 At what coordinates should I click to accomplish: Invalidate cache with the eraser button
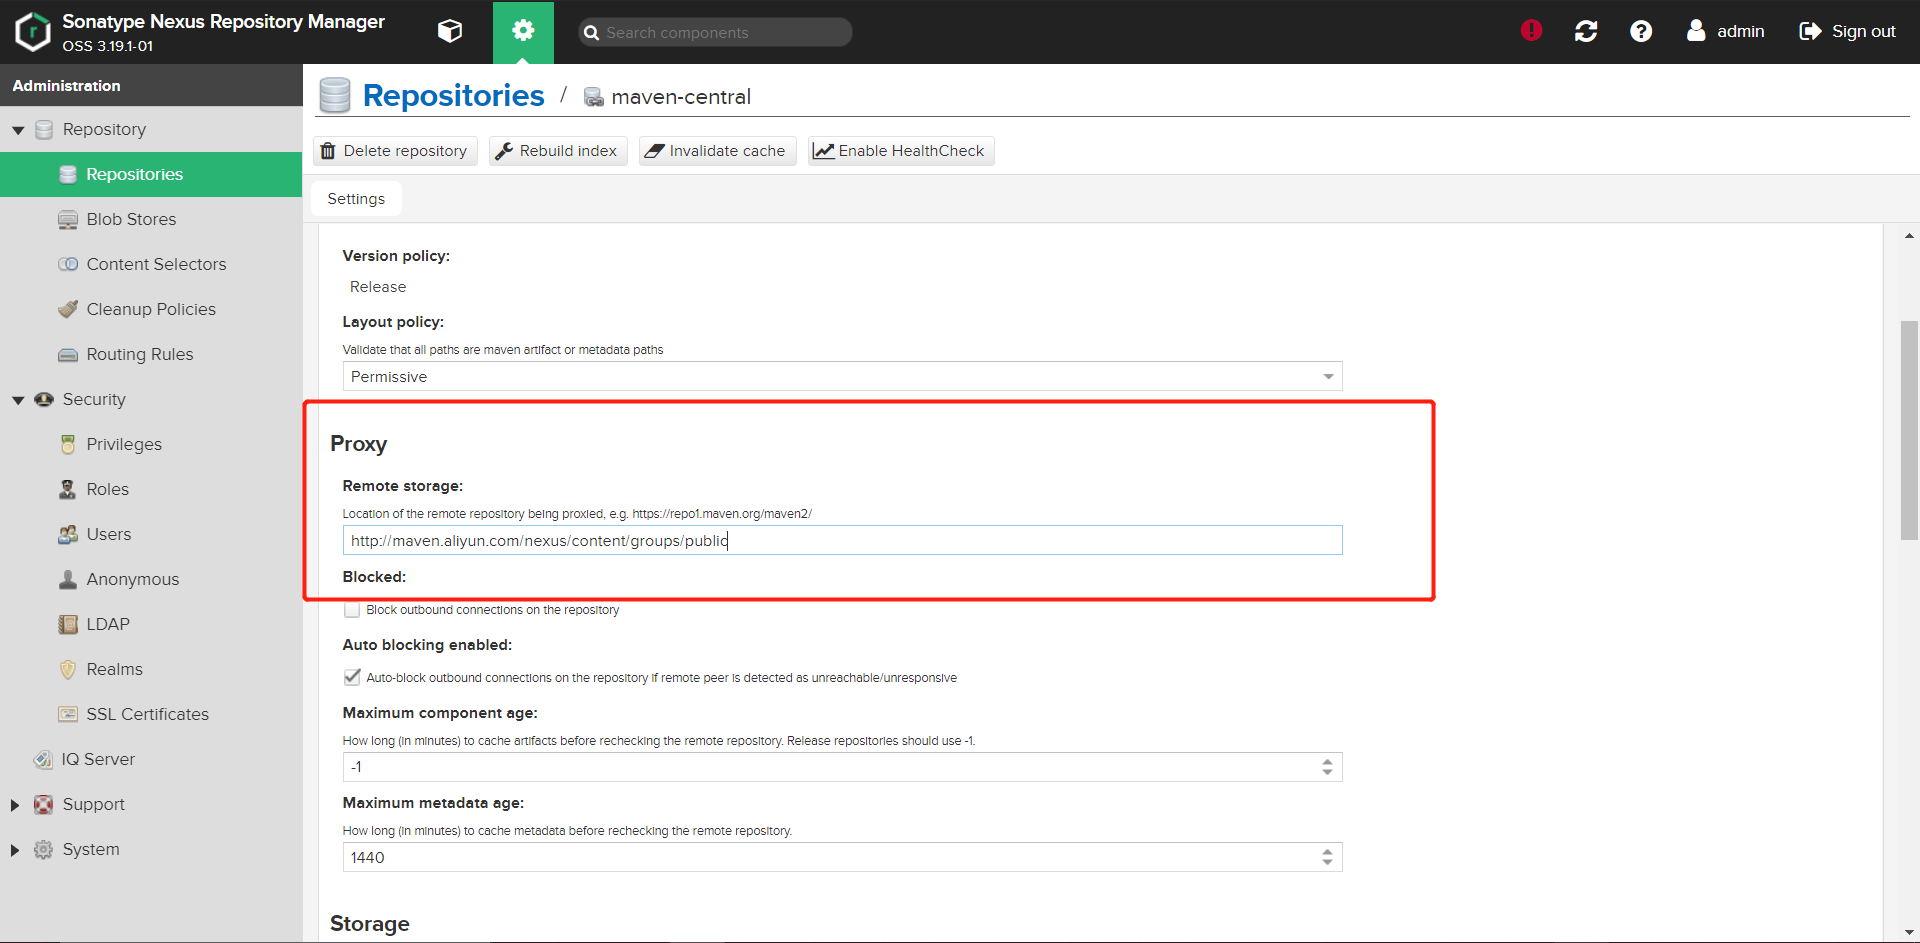point(717,151)
